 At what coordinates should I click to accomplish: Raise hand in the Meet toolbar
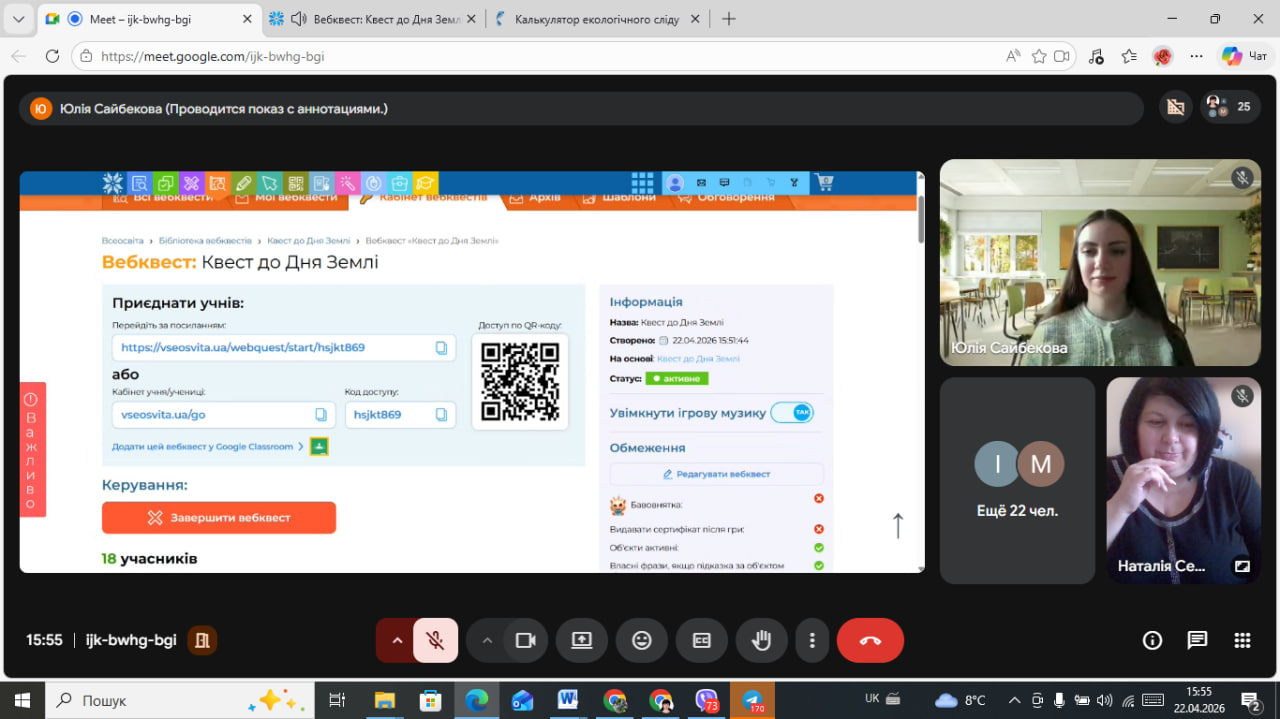(761, 641)
